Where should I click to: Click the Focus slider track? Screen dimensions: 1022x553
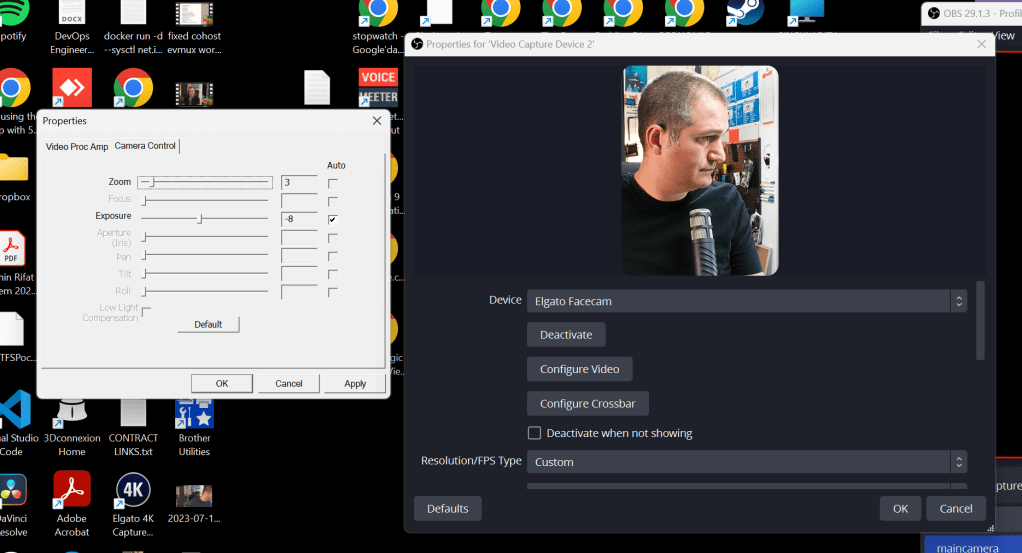205,200
